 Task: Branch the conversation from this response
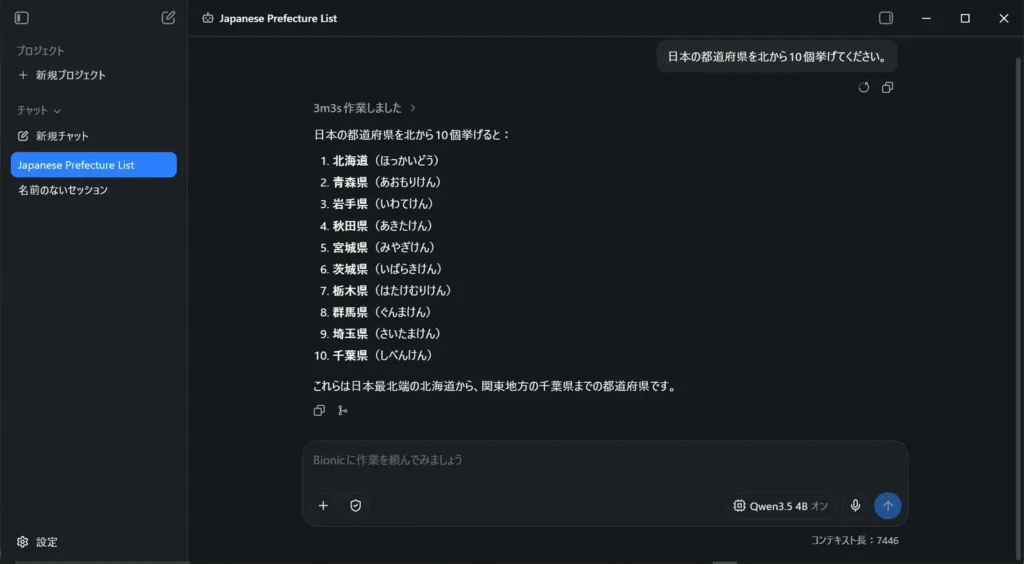[x=342, y=411]
